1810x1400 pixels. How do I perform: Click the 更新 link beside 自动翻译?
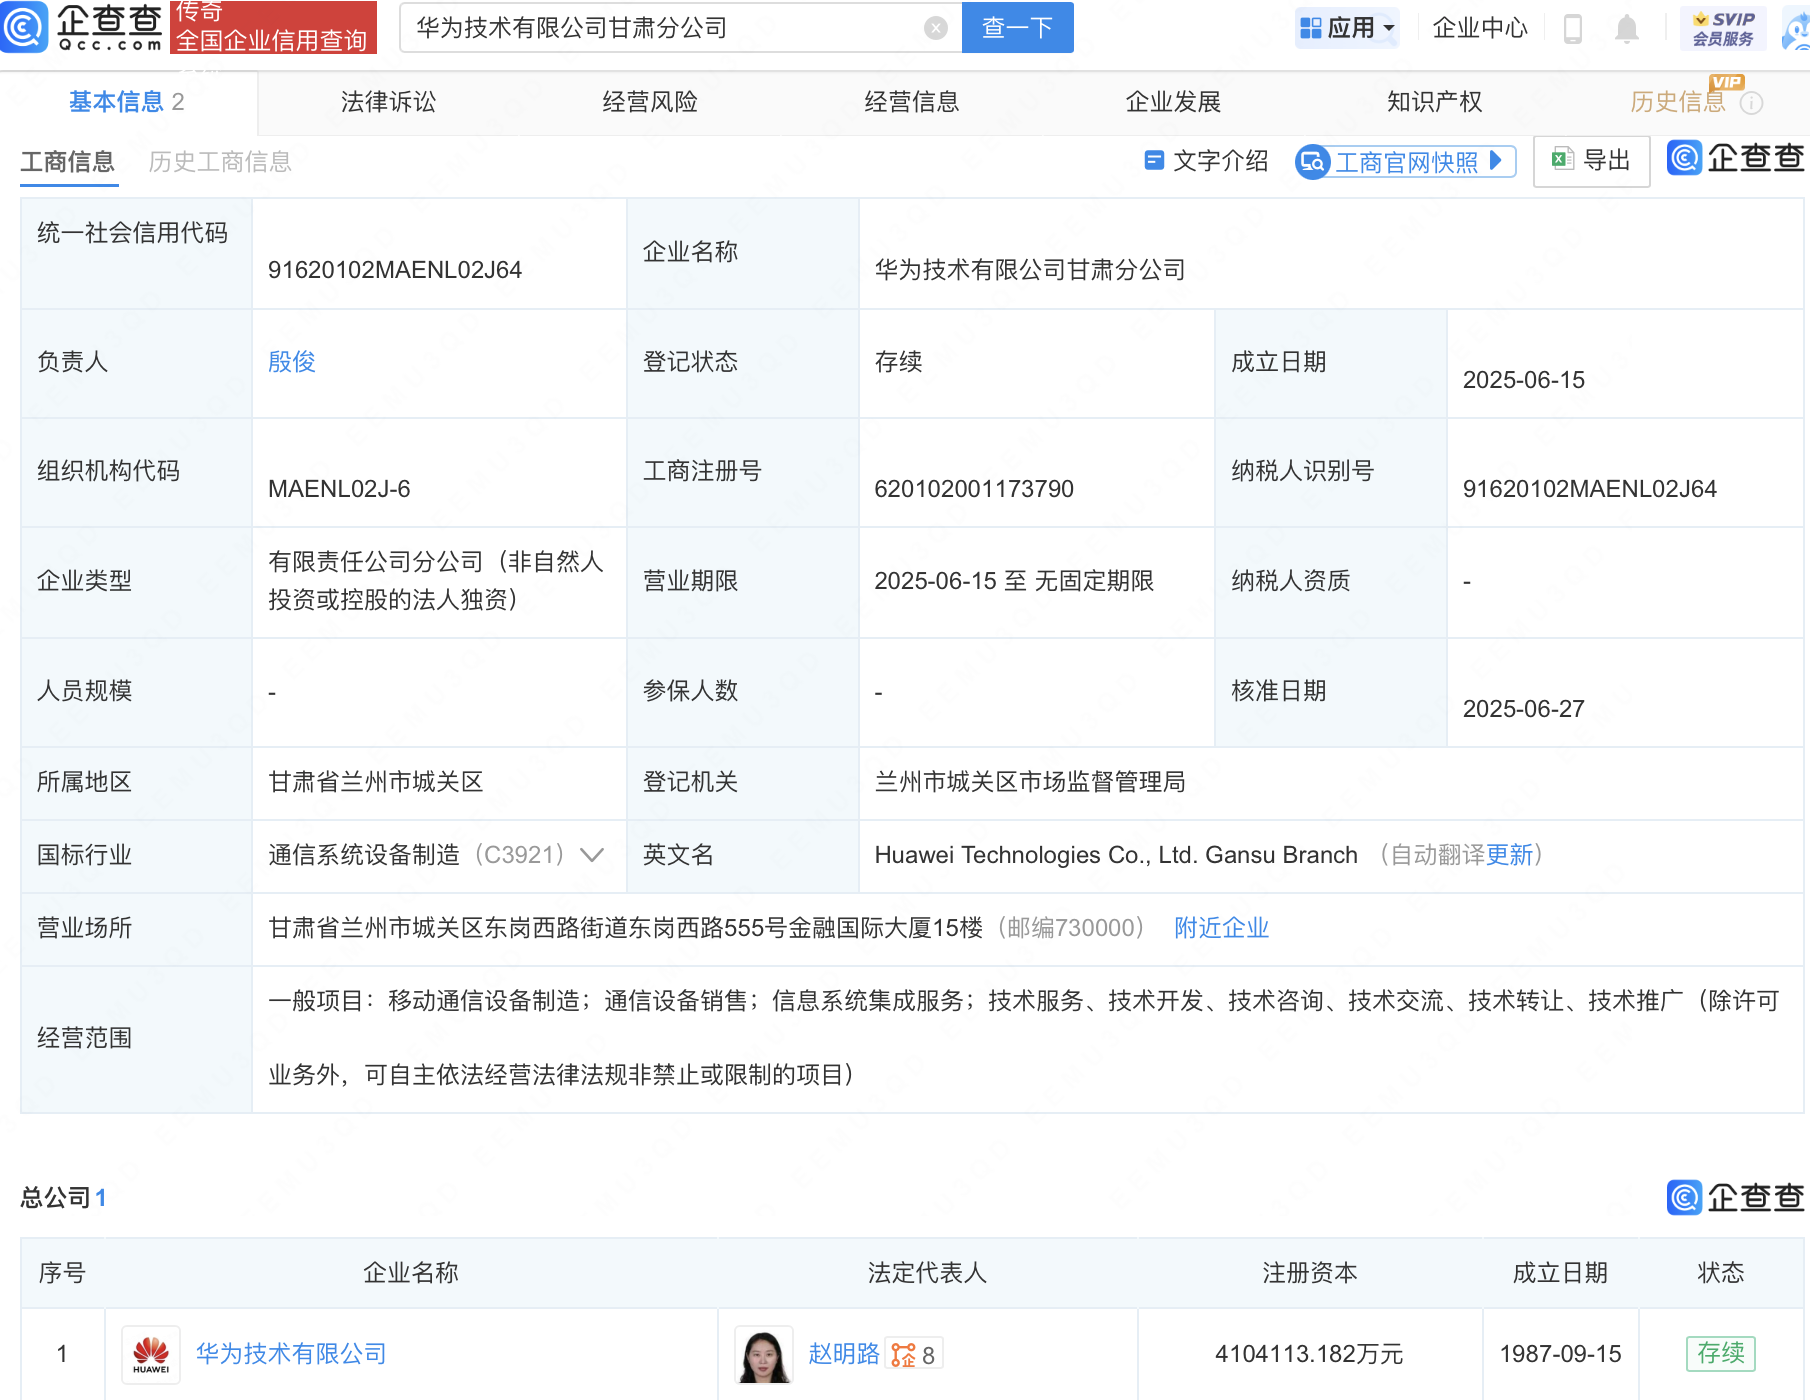[1509, 855]
